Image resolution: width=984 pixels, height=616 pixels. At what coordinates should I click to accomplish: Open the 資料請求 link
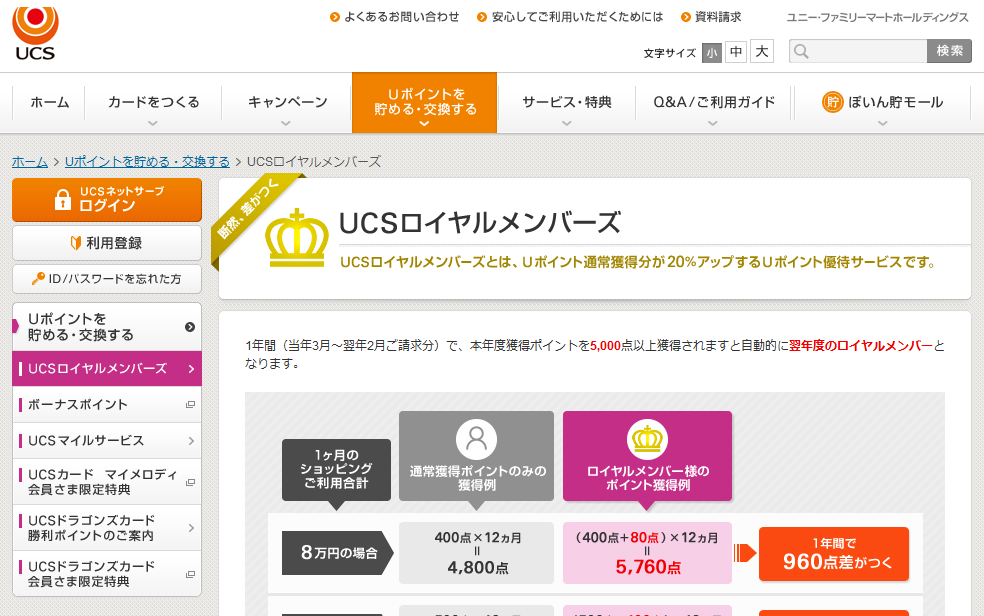click(718, 18)
